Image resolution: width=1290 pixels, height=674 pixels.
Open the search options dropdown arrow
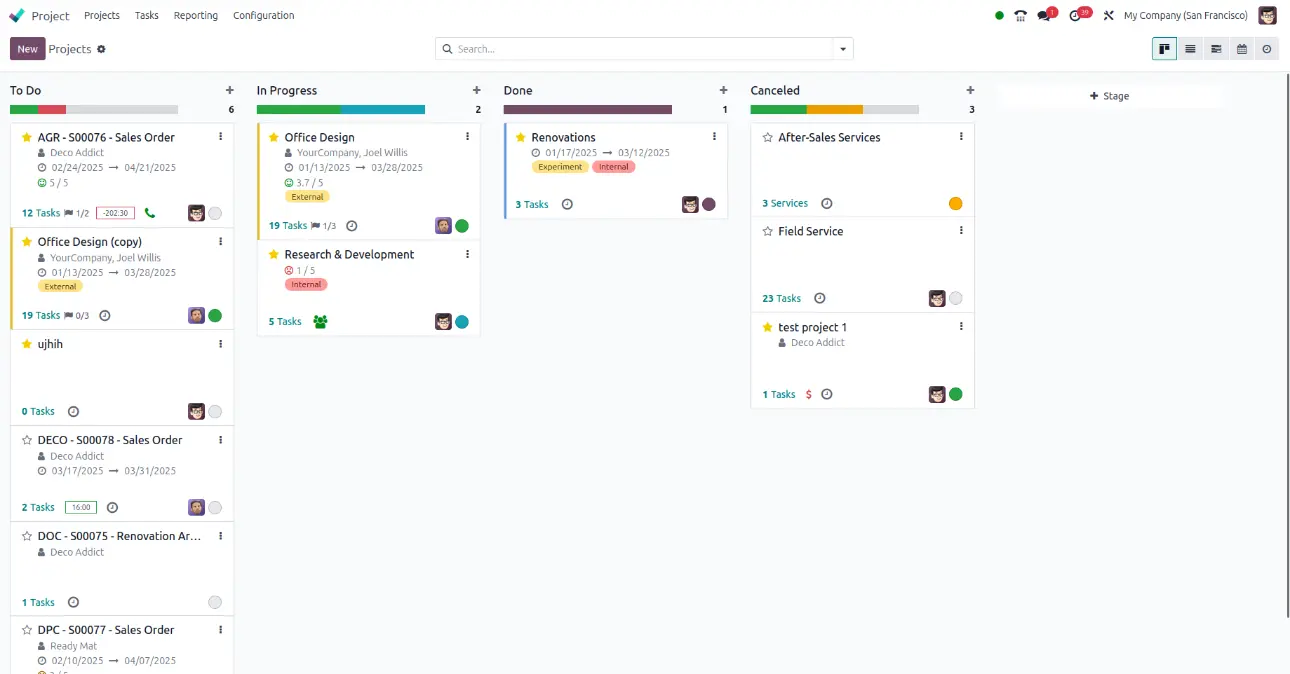[843, 49]
